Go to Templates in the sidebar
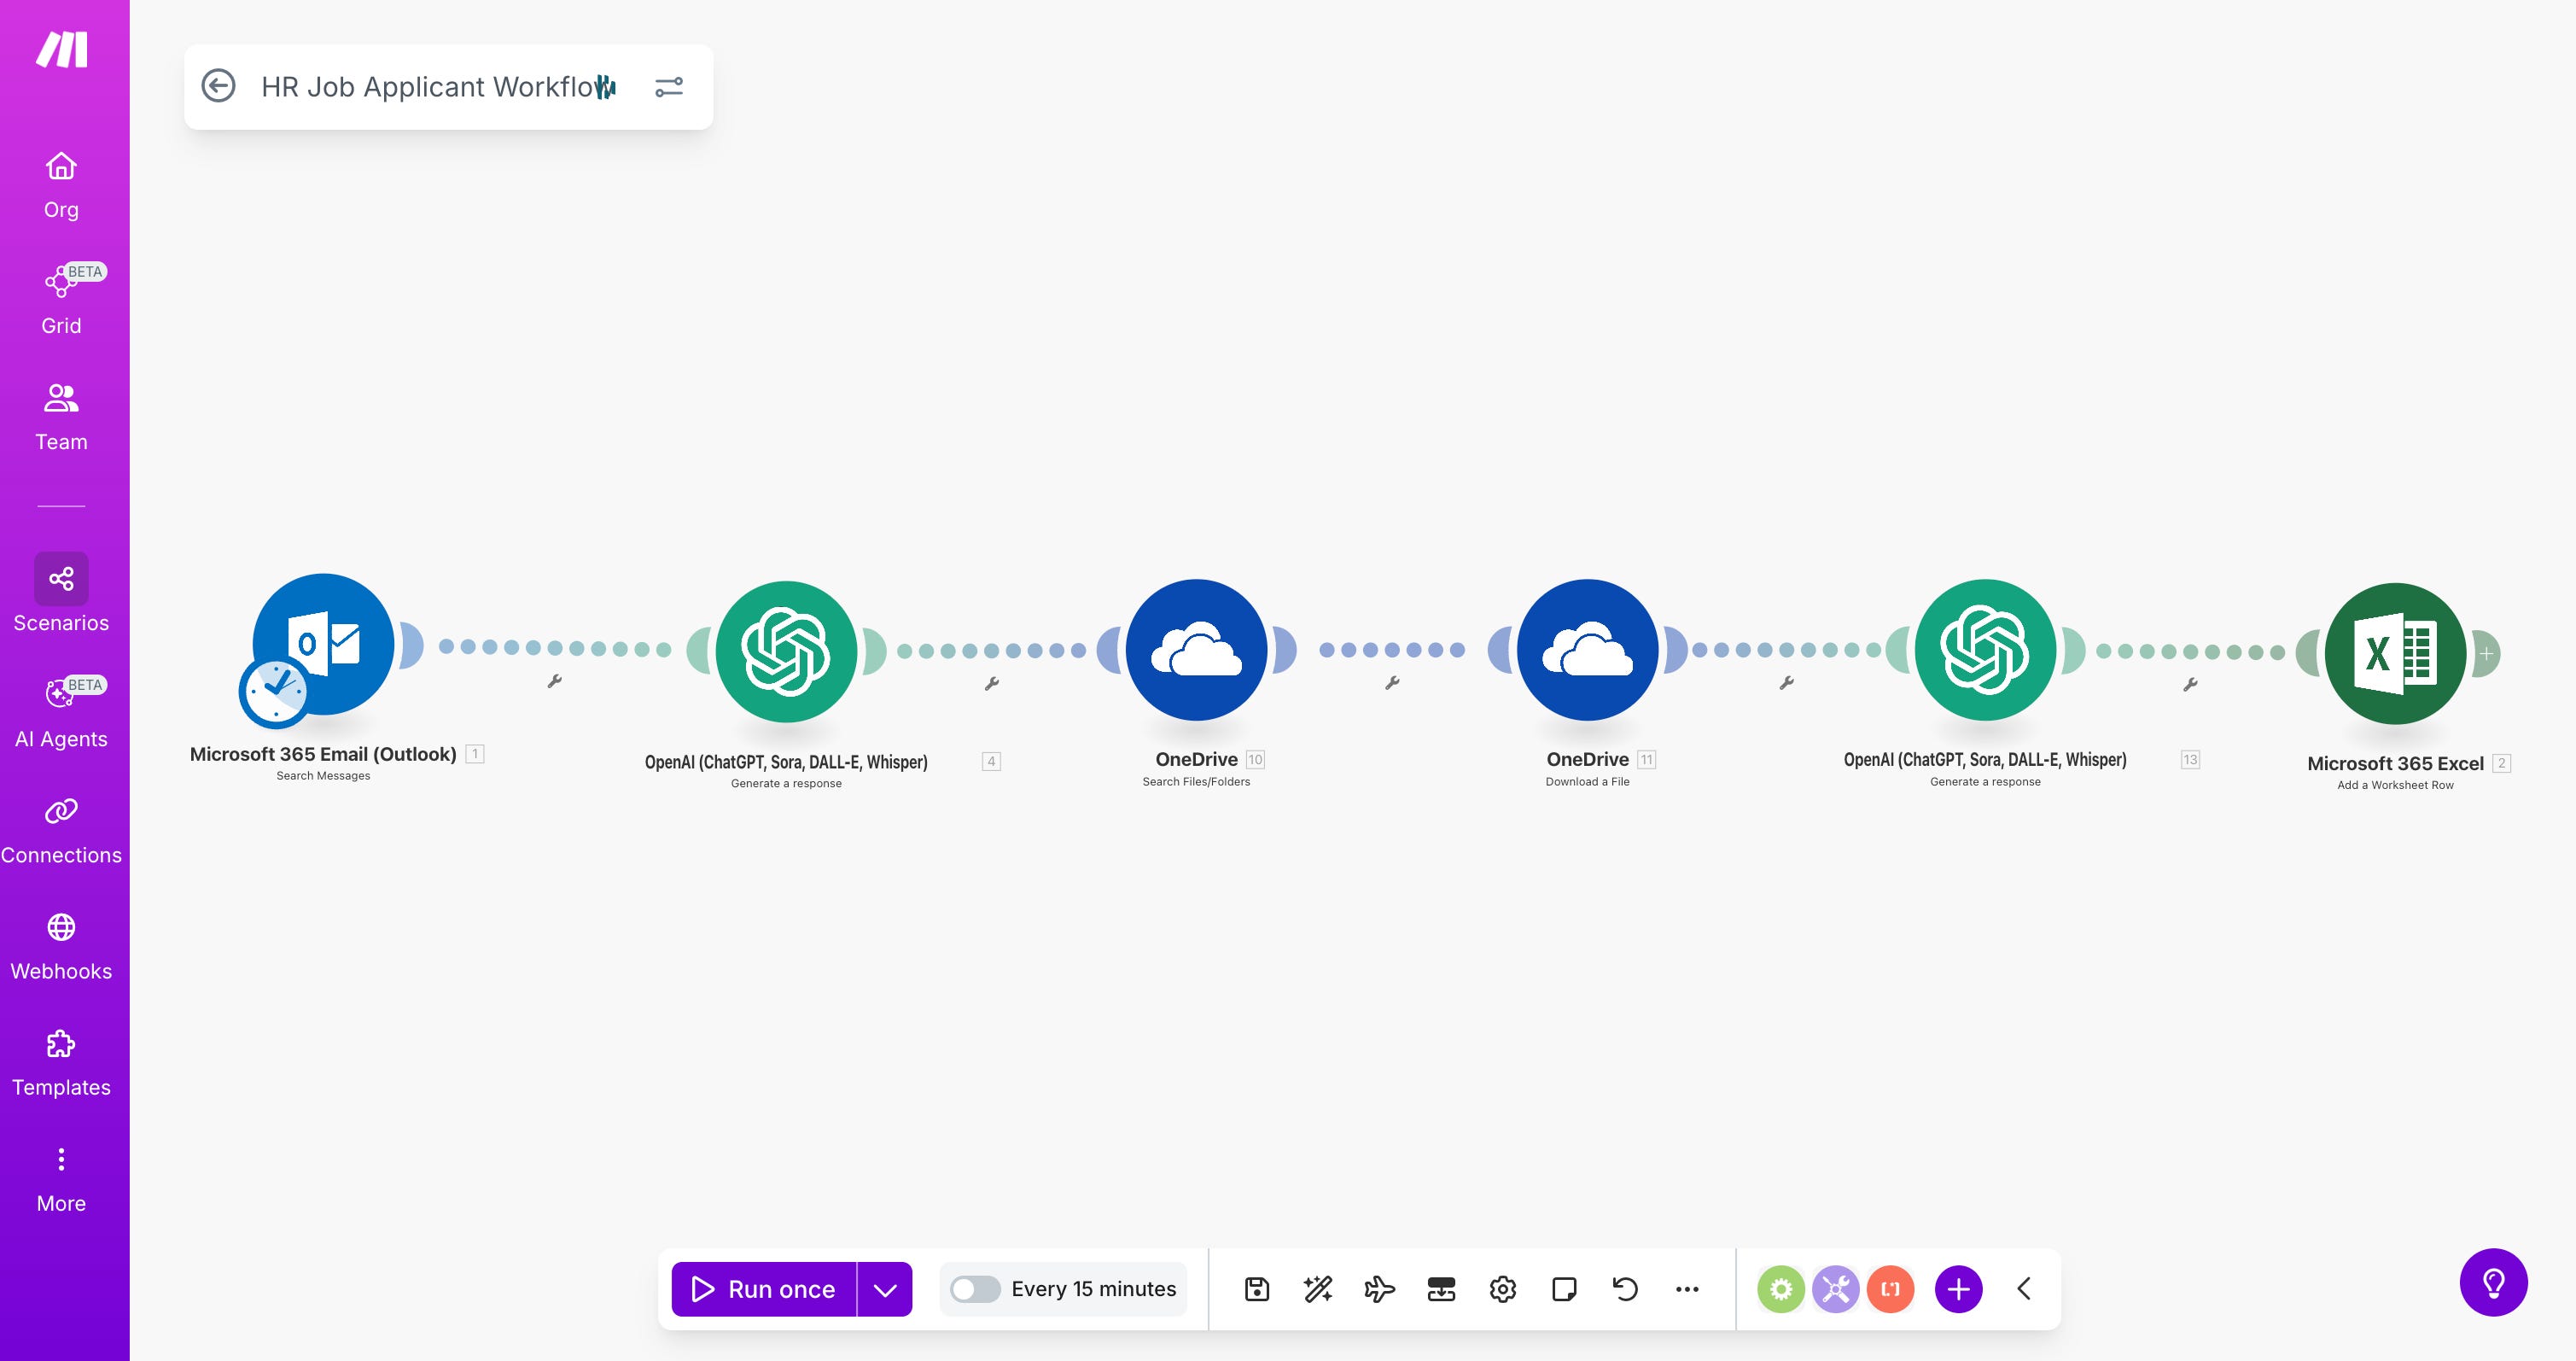 (x=61, y=1062)
